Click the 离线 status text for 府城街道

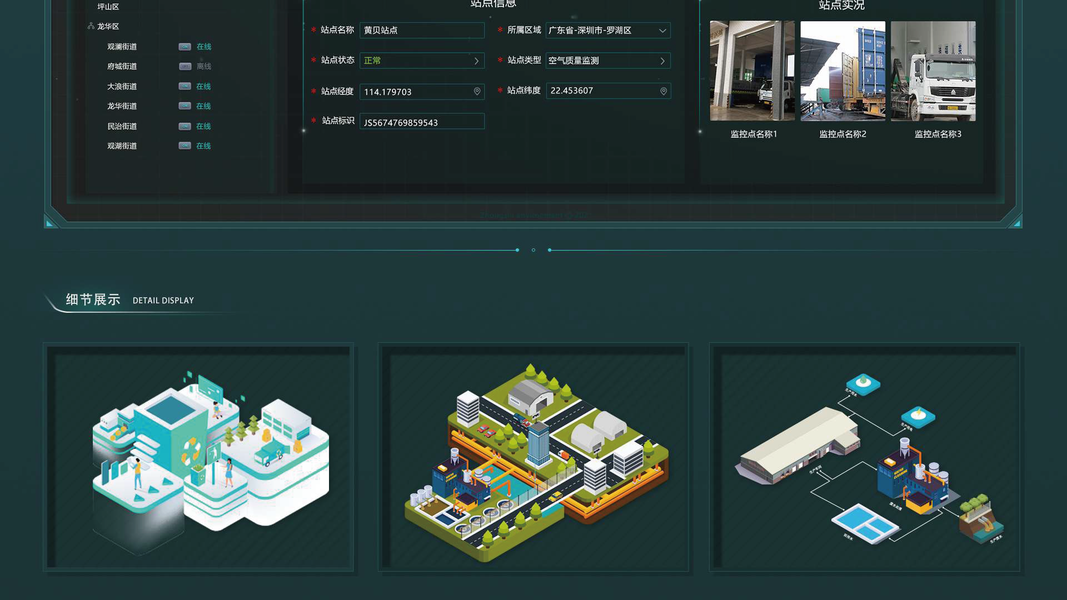203,66
